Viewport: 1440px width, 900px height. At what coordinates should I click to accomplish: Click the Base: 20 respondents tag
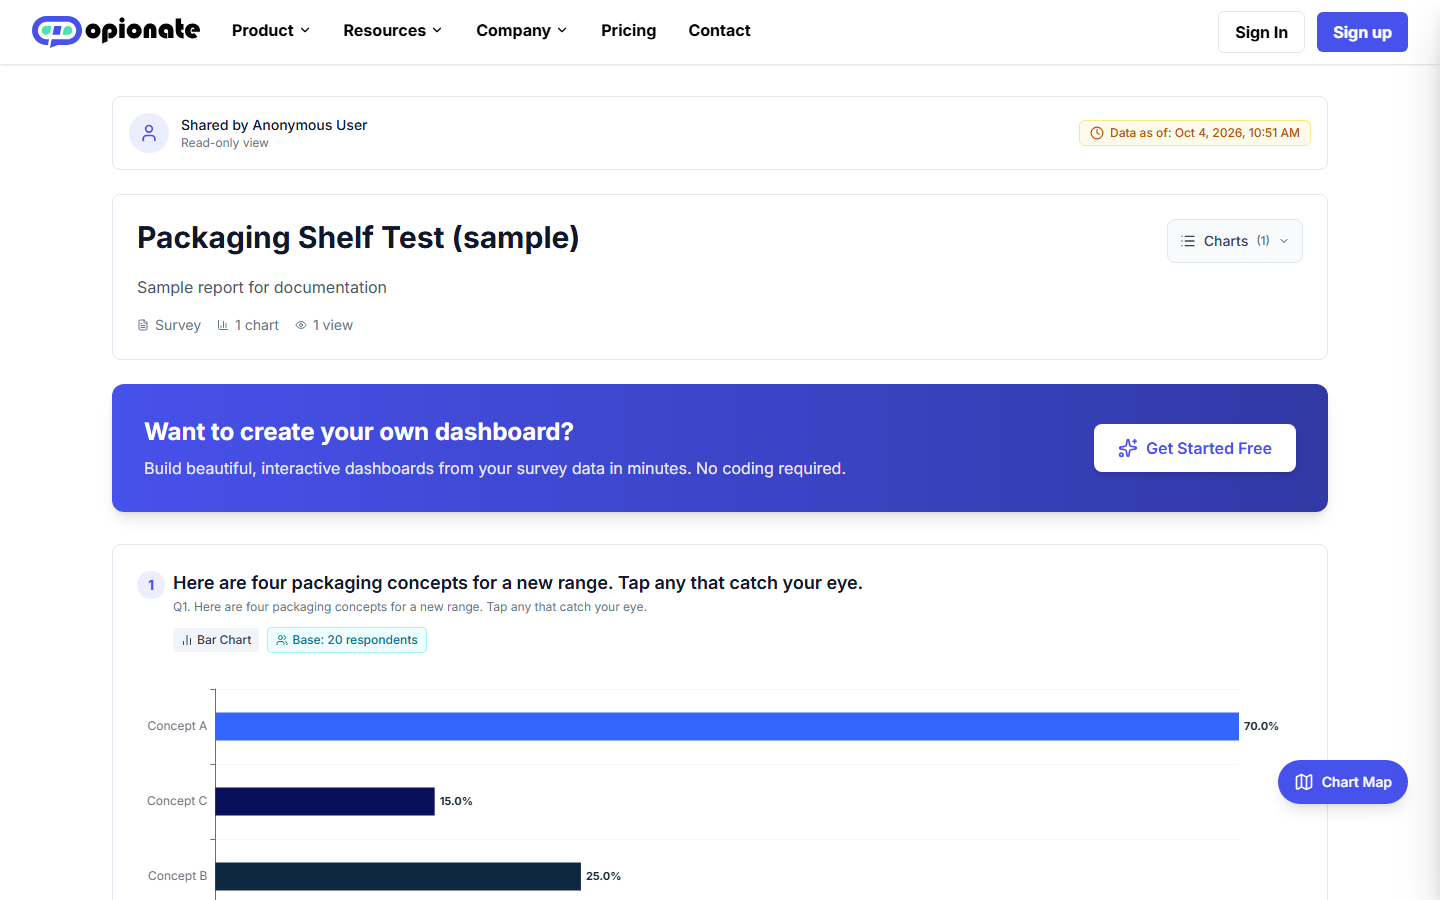point(347,640)
